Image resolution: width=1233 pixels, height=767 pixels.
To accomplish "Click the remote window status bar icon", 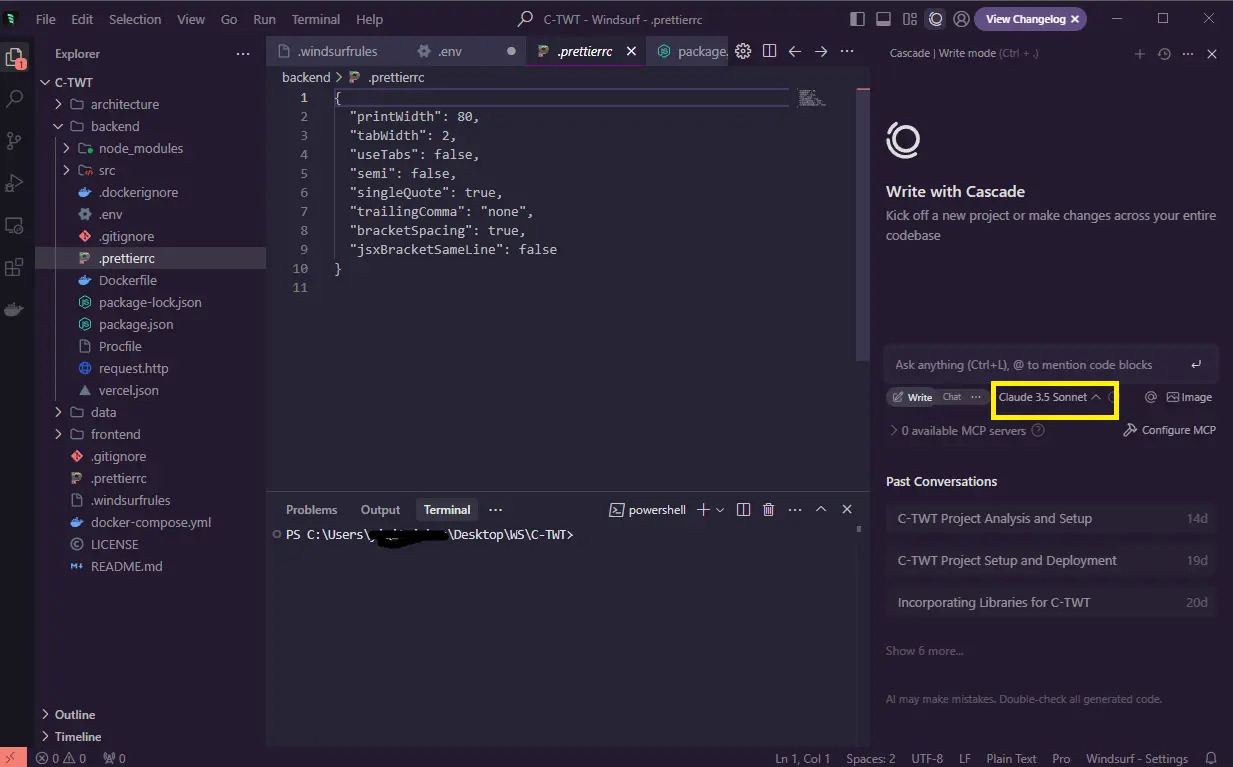I will (x=13, y=758).
